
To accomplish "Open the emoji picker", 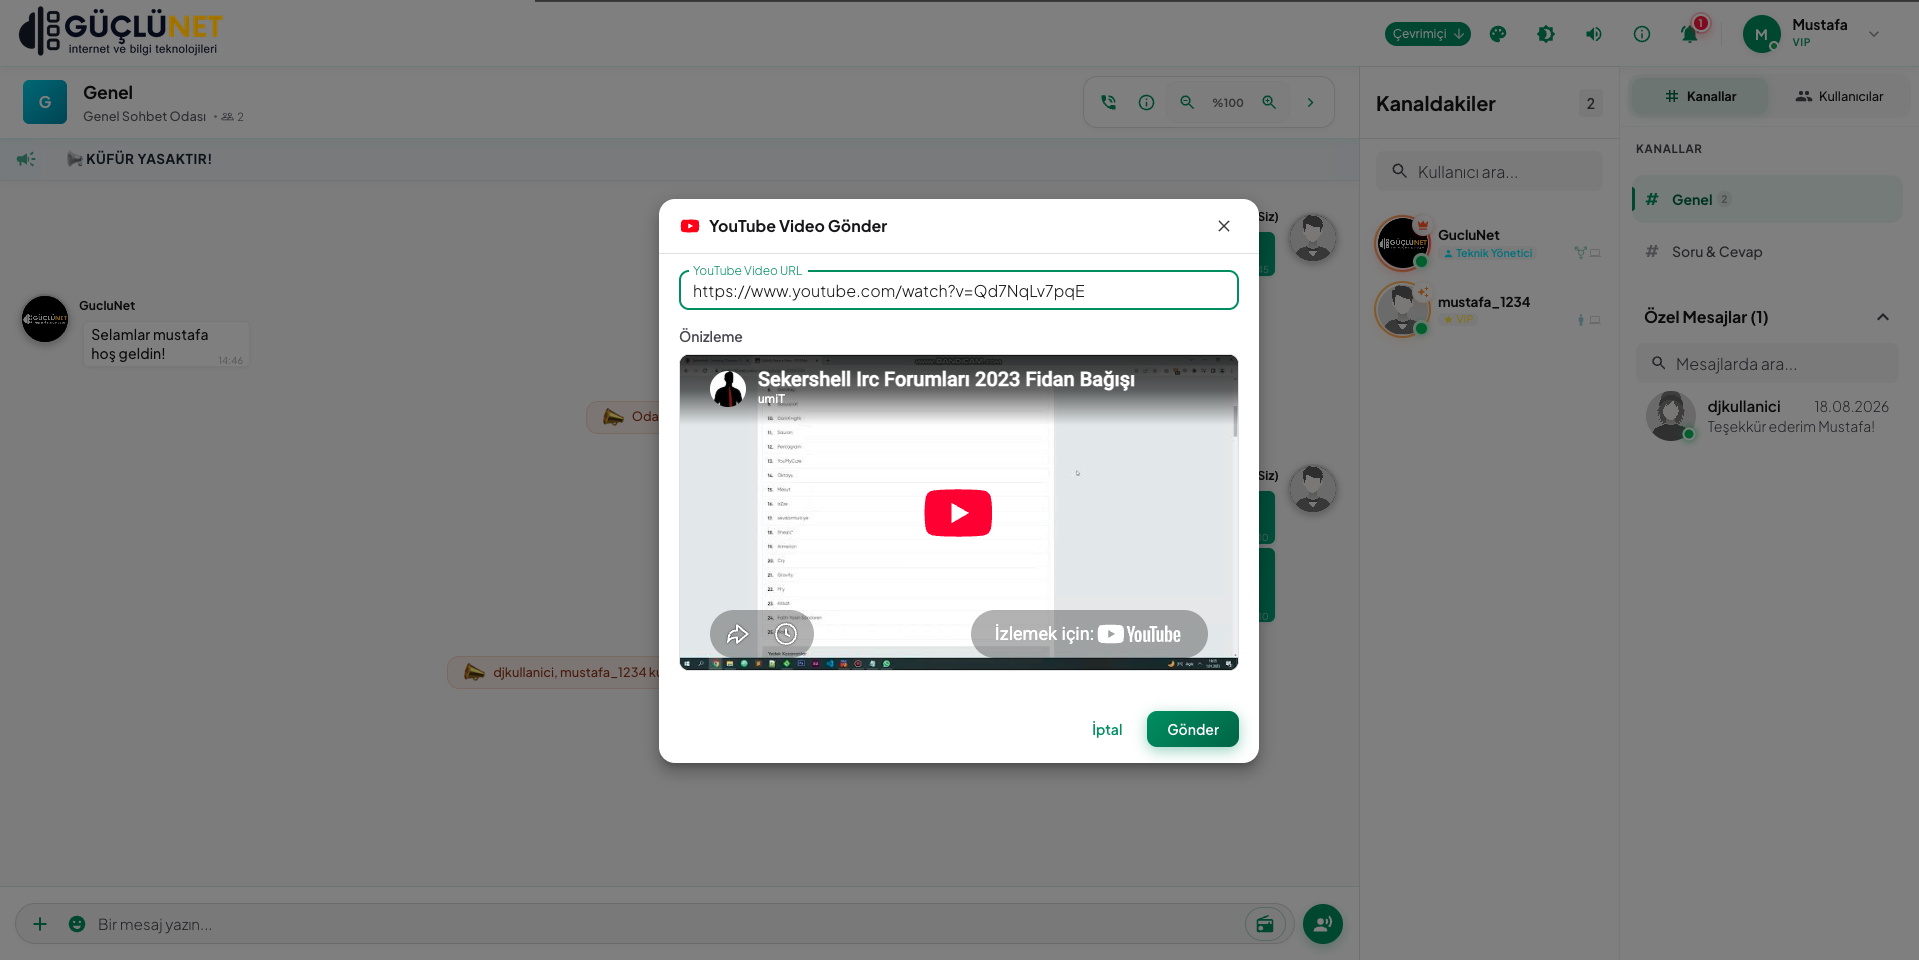I will 77,924.
